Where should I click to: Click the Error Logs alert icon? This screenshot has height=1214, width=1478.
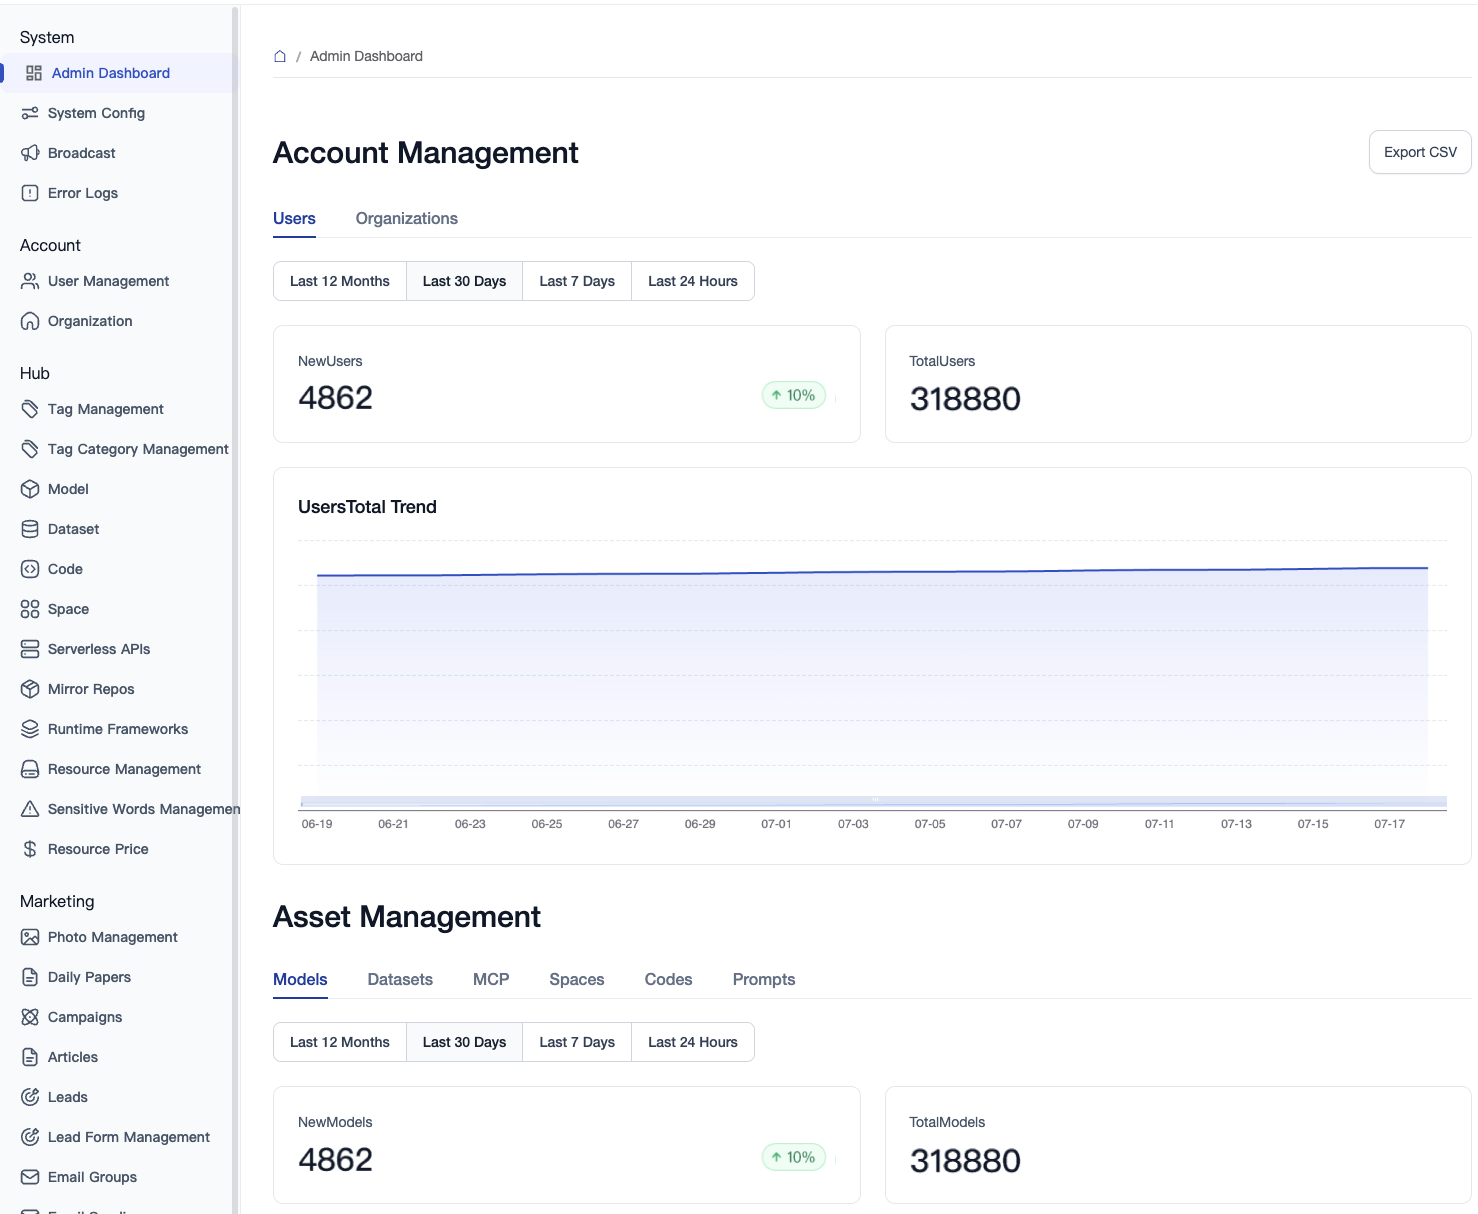[30, 193]
